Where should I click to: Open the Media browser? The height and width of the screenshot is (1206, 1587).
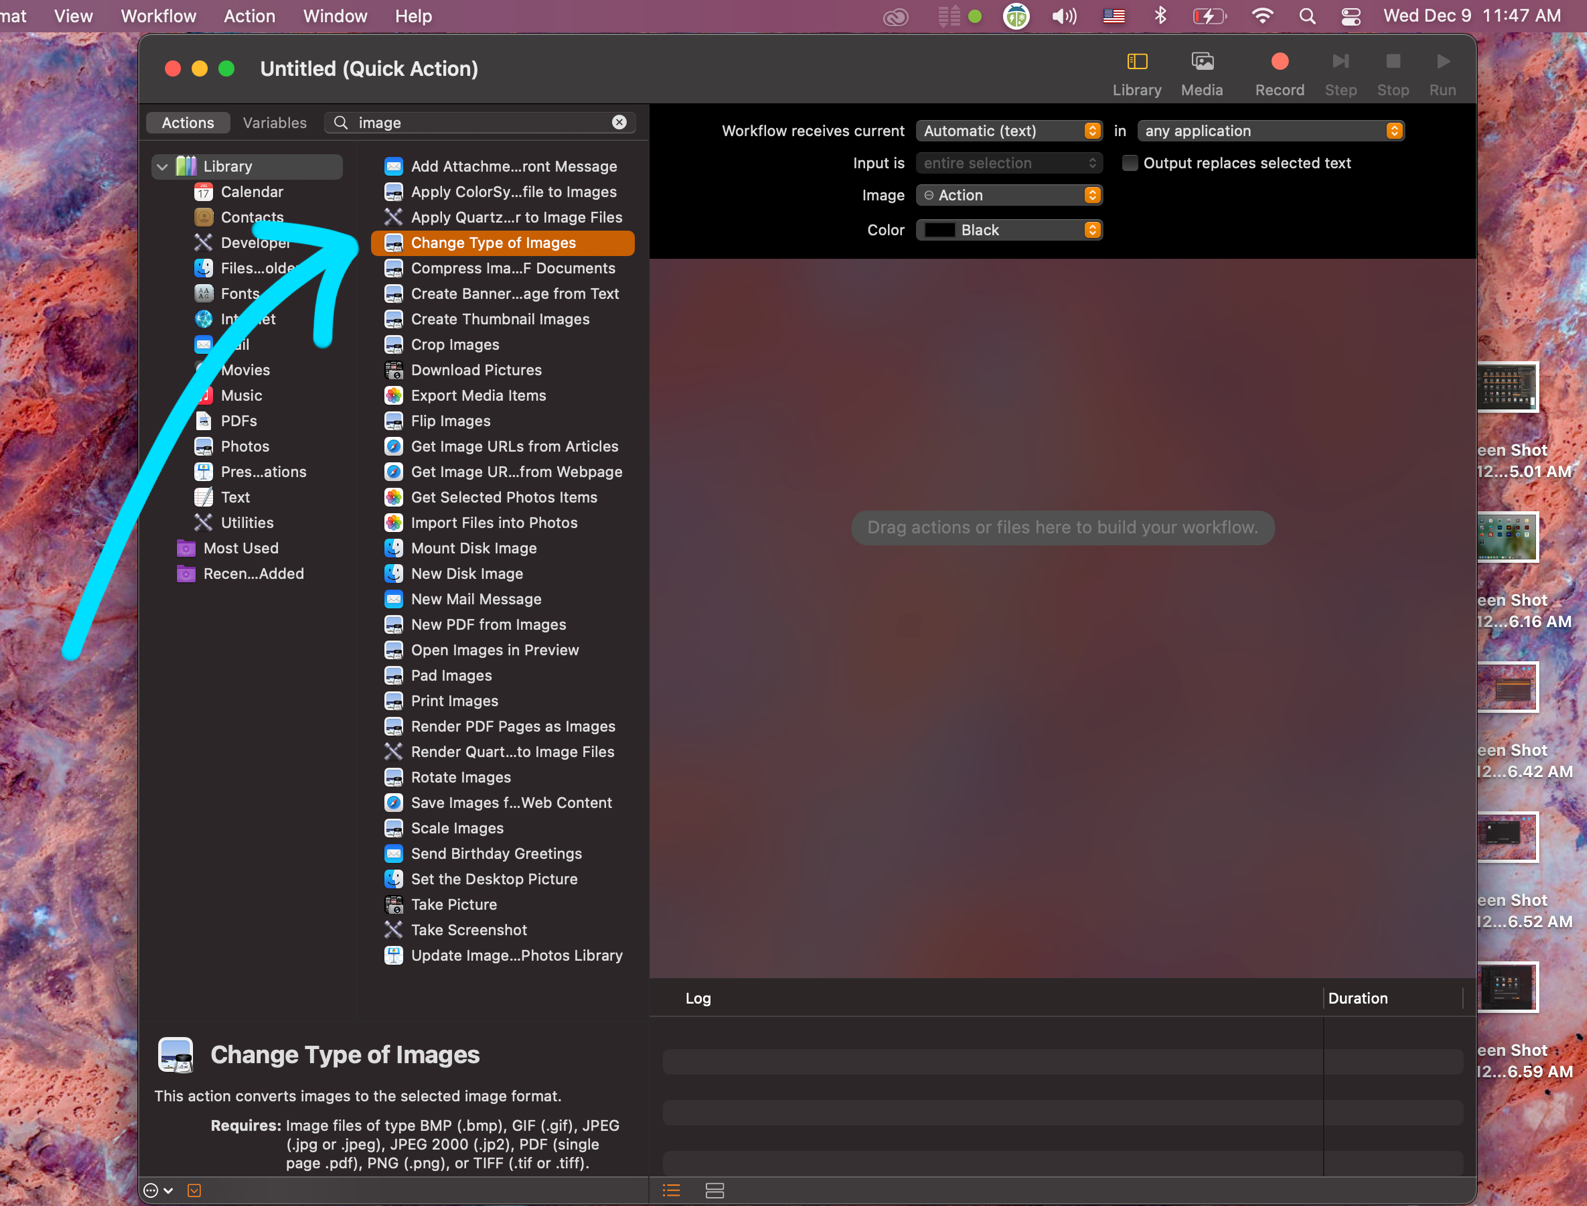click(x=1201, y=74)
